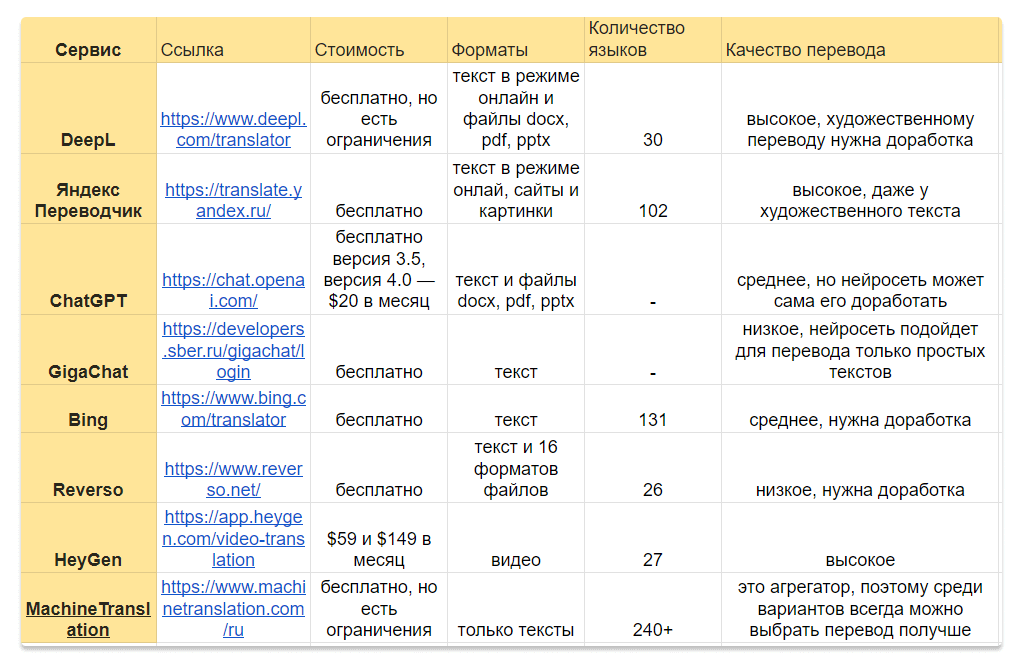Open the translate.yandex.ru link

pyautogui.click(x=234, y=200)
